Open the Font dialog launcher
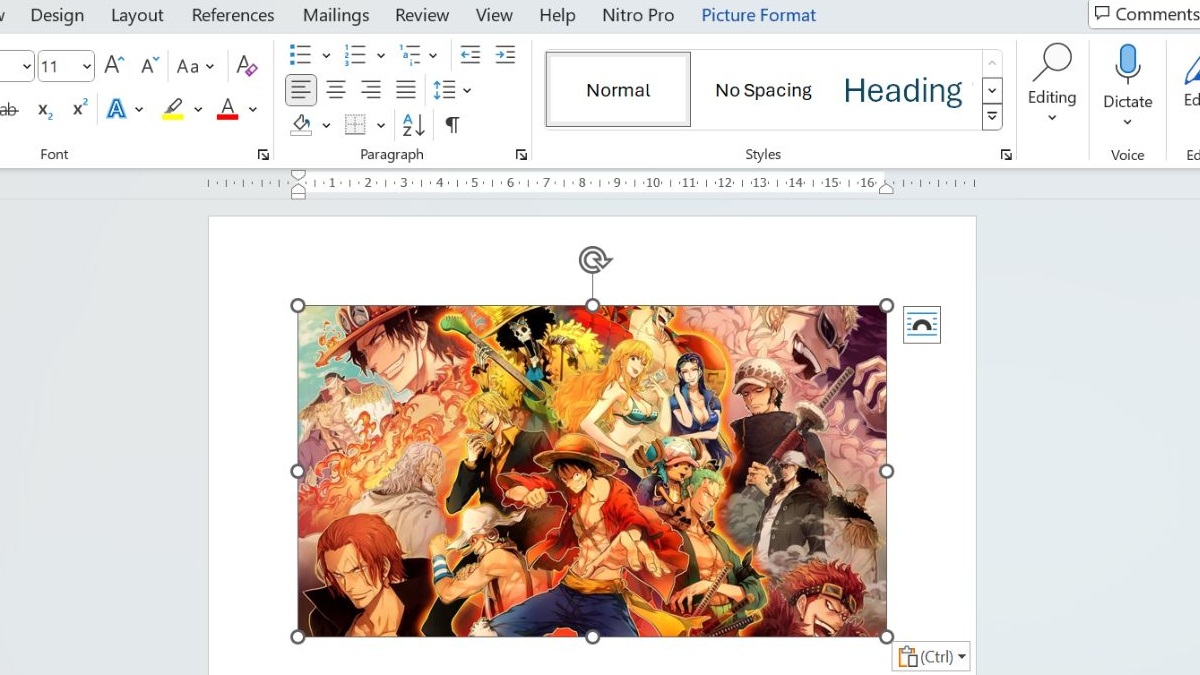The image size is (1200, 675). (263, 155)
